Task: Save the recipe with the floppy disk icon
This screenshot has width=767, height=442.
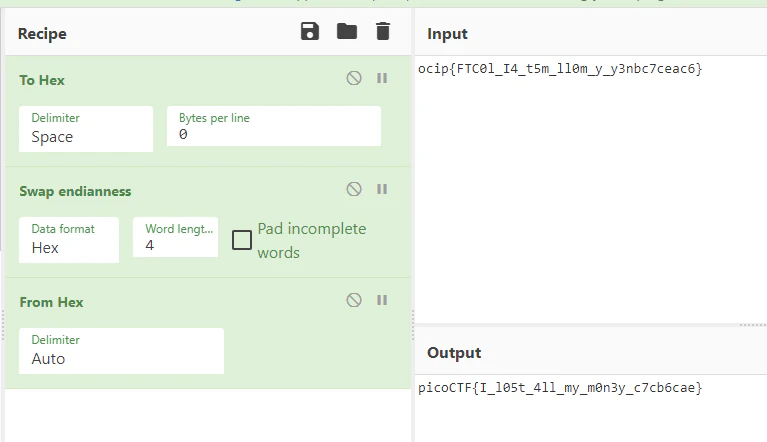Action: pyautogui.click(x=310, y=32)
